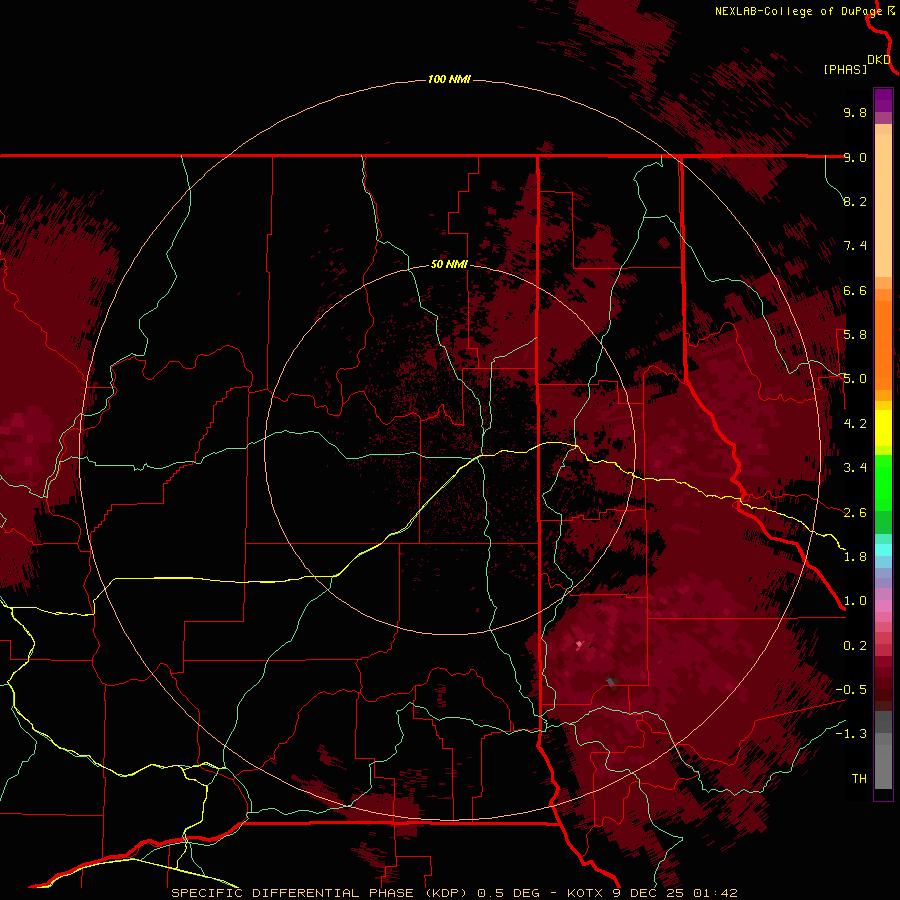Click the -0.5 value on color scale
The image size is (900, 900).
851,690
